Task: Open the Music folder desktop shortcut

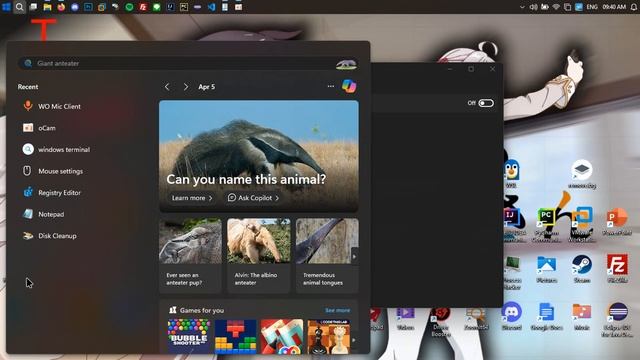Action: (x=582, y=316)
